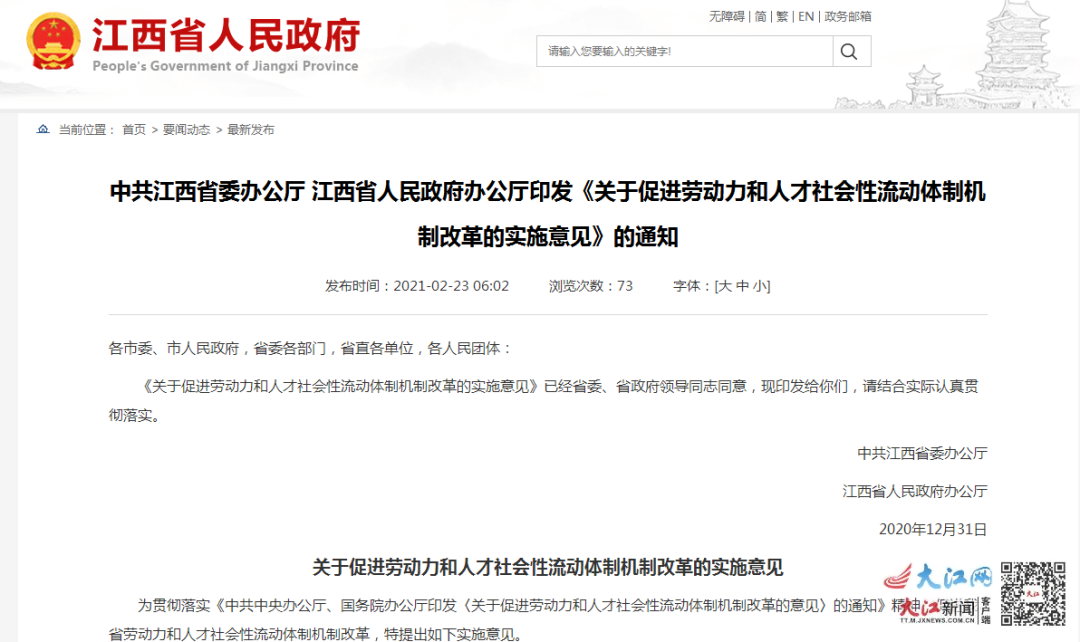Image resolution: width=1080 pixels, height=642 pixels.
Task: Click the 大江网 (Dajiang Net) logo
Action: pyautogui.click(x=940, y=574)
